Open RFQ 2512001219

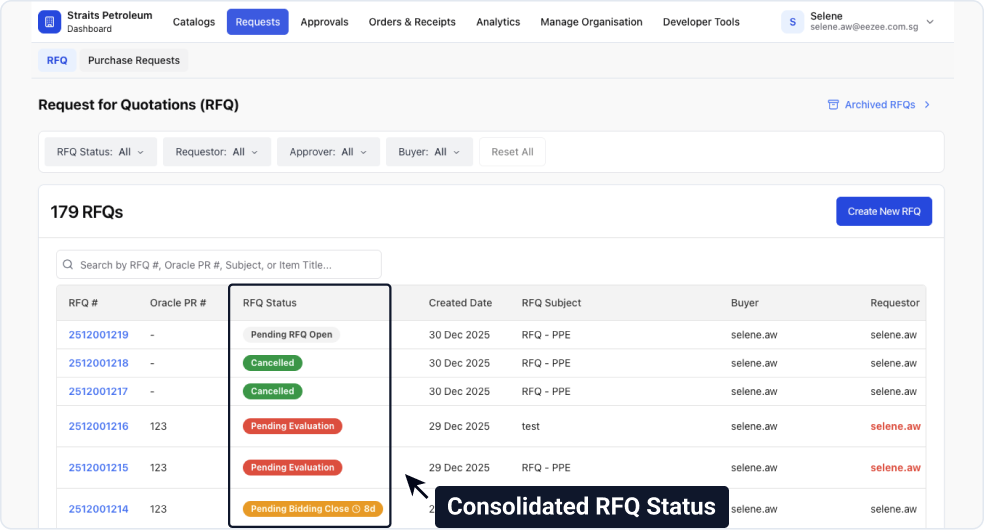coord(99,335)
